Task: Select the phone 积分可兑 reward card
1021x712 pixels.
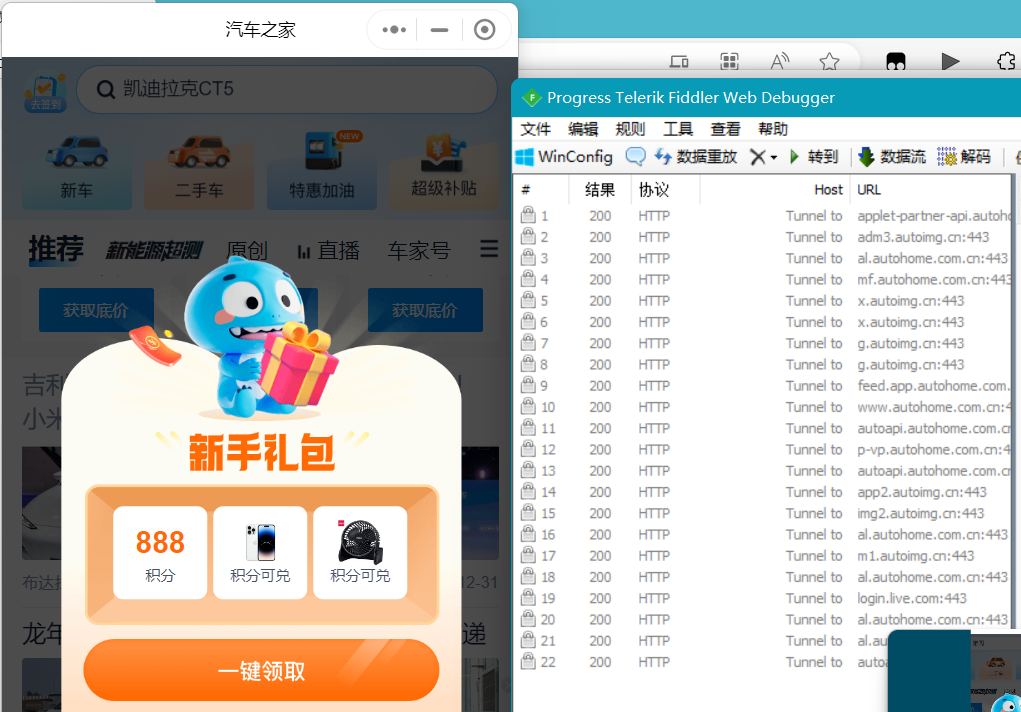Action: click(260, 552)
